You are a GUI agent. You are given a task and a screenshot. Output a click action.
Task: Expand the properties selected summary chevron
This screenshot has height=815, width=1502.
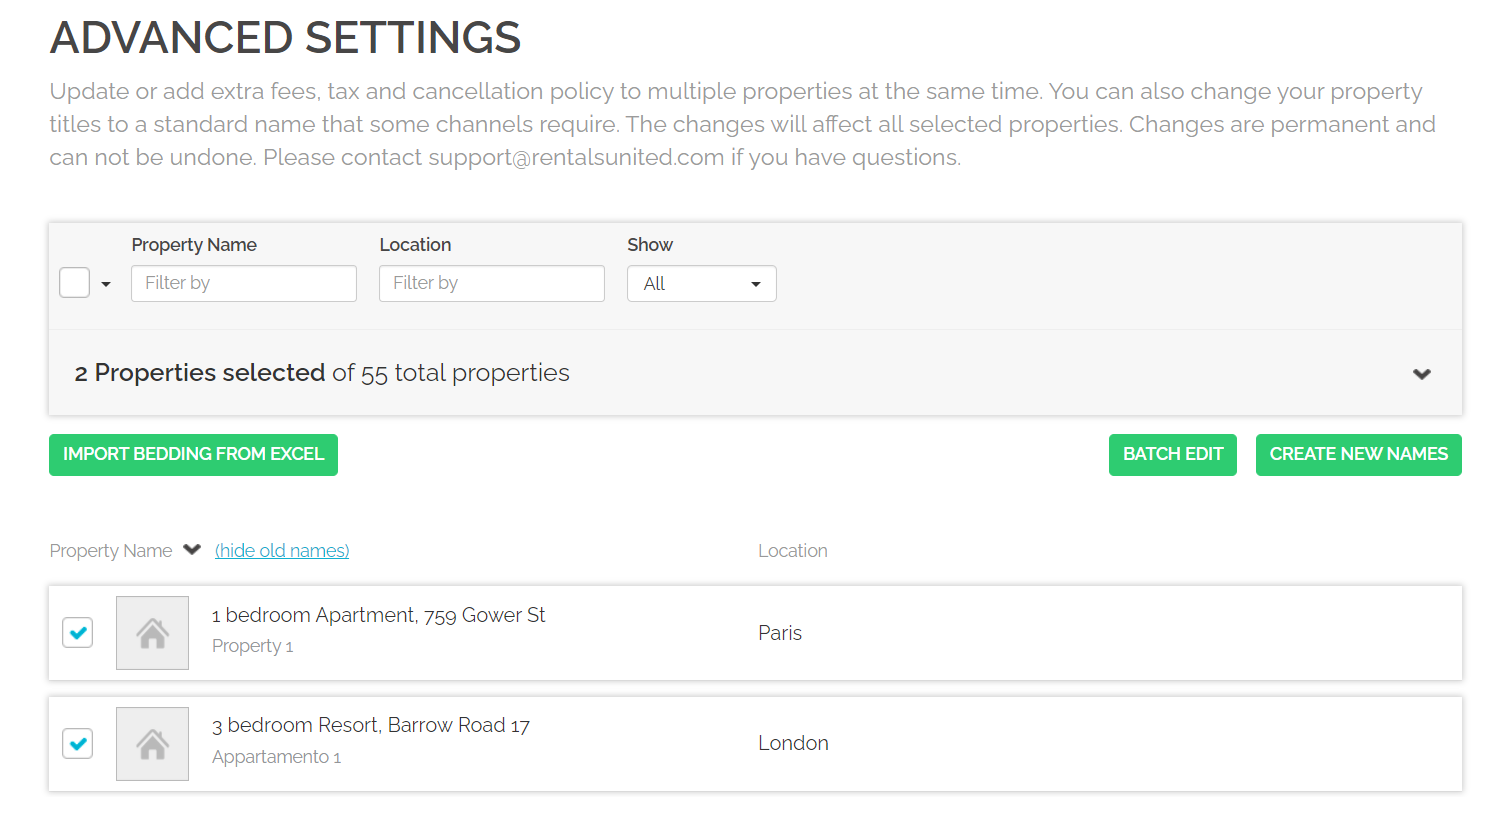pos(1421,374)
